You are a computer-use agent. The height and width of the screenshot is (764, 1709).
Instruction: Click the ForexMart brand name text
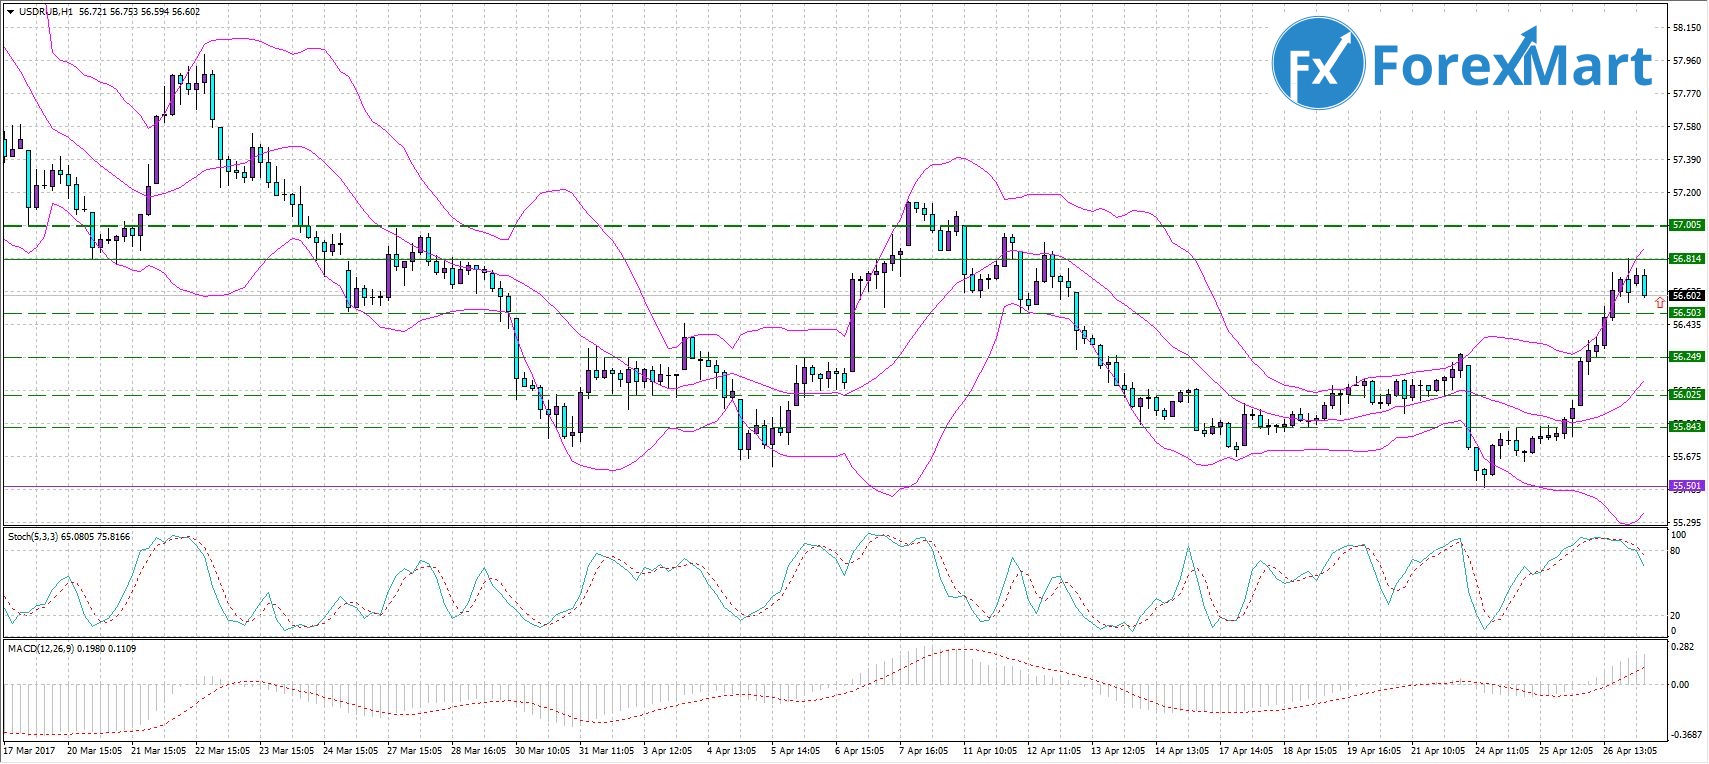(x=1511, y=66)
